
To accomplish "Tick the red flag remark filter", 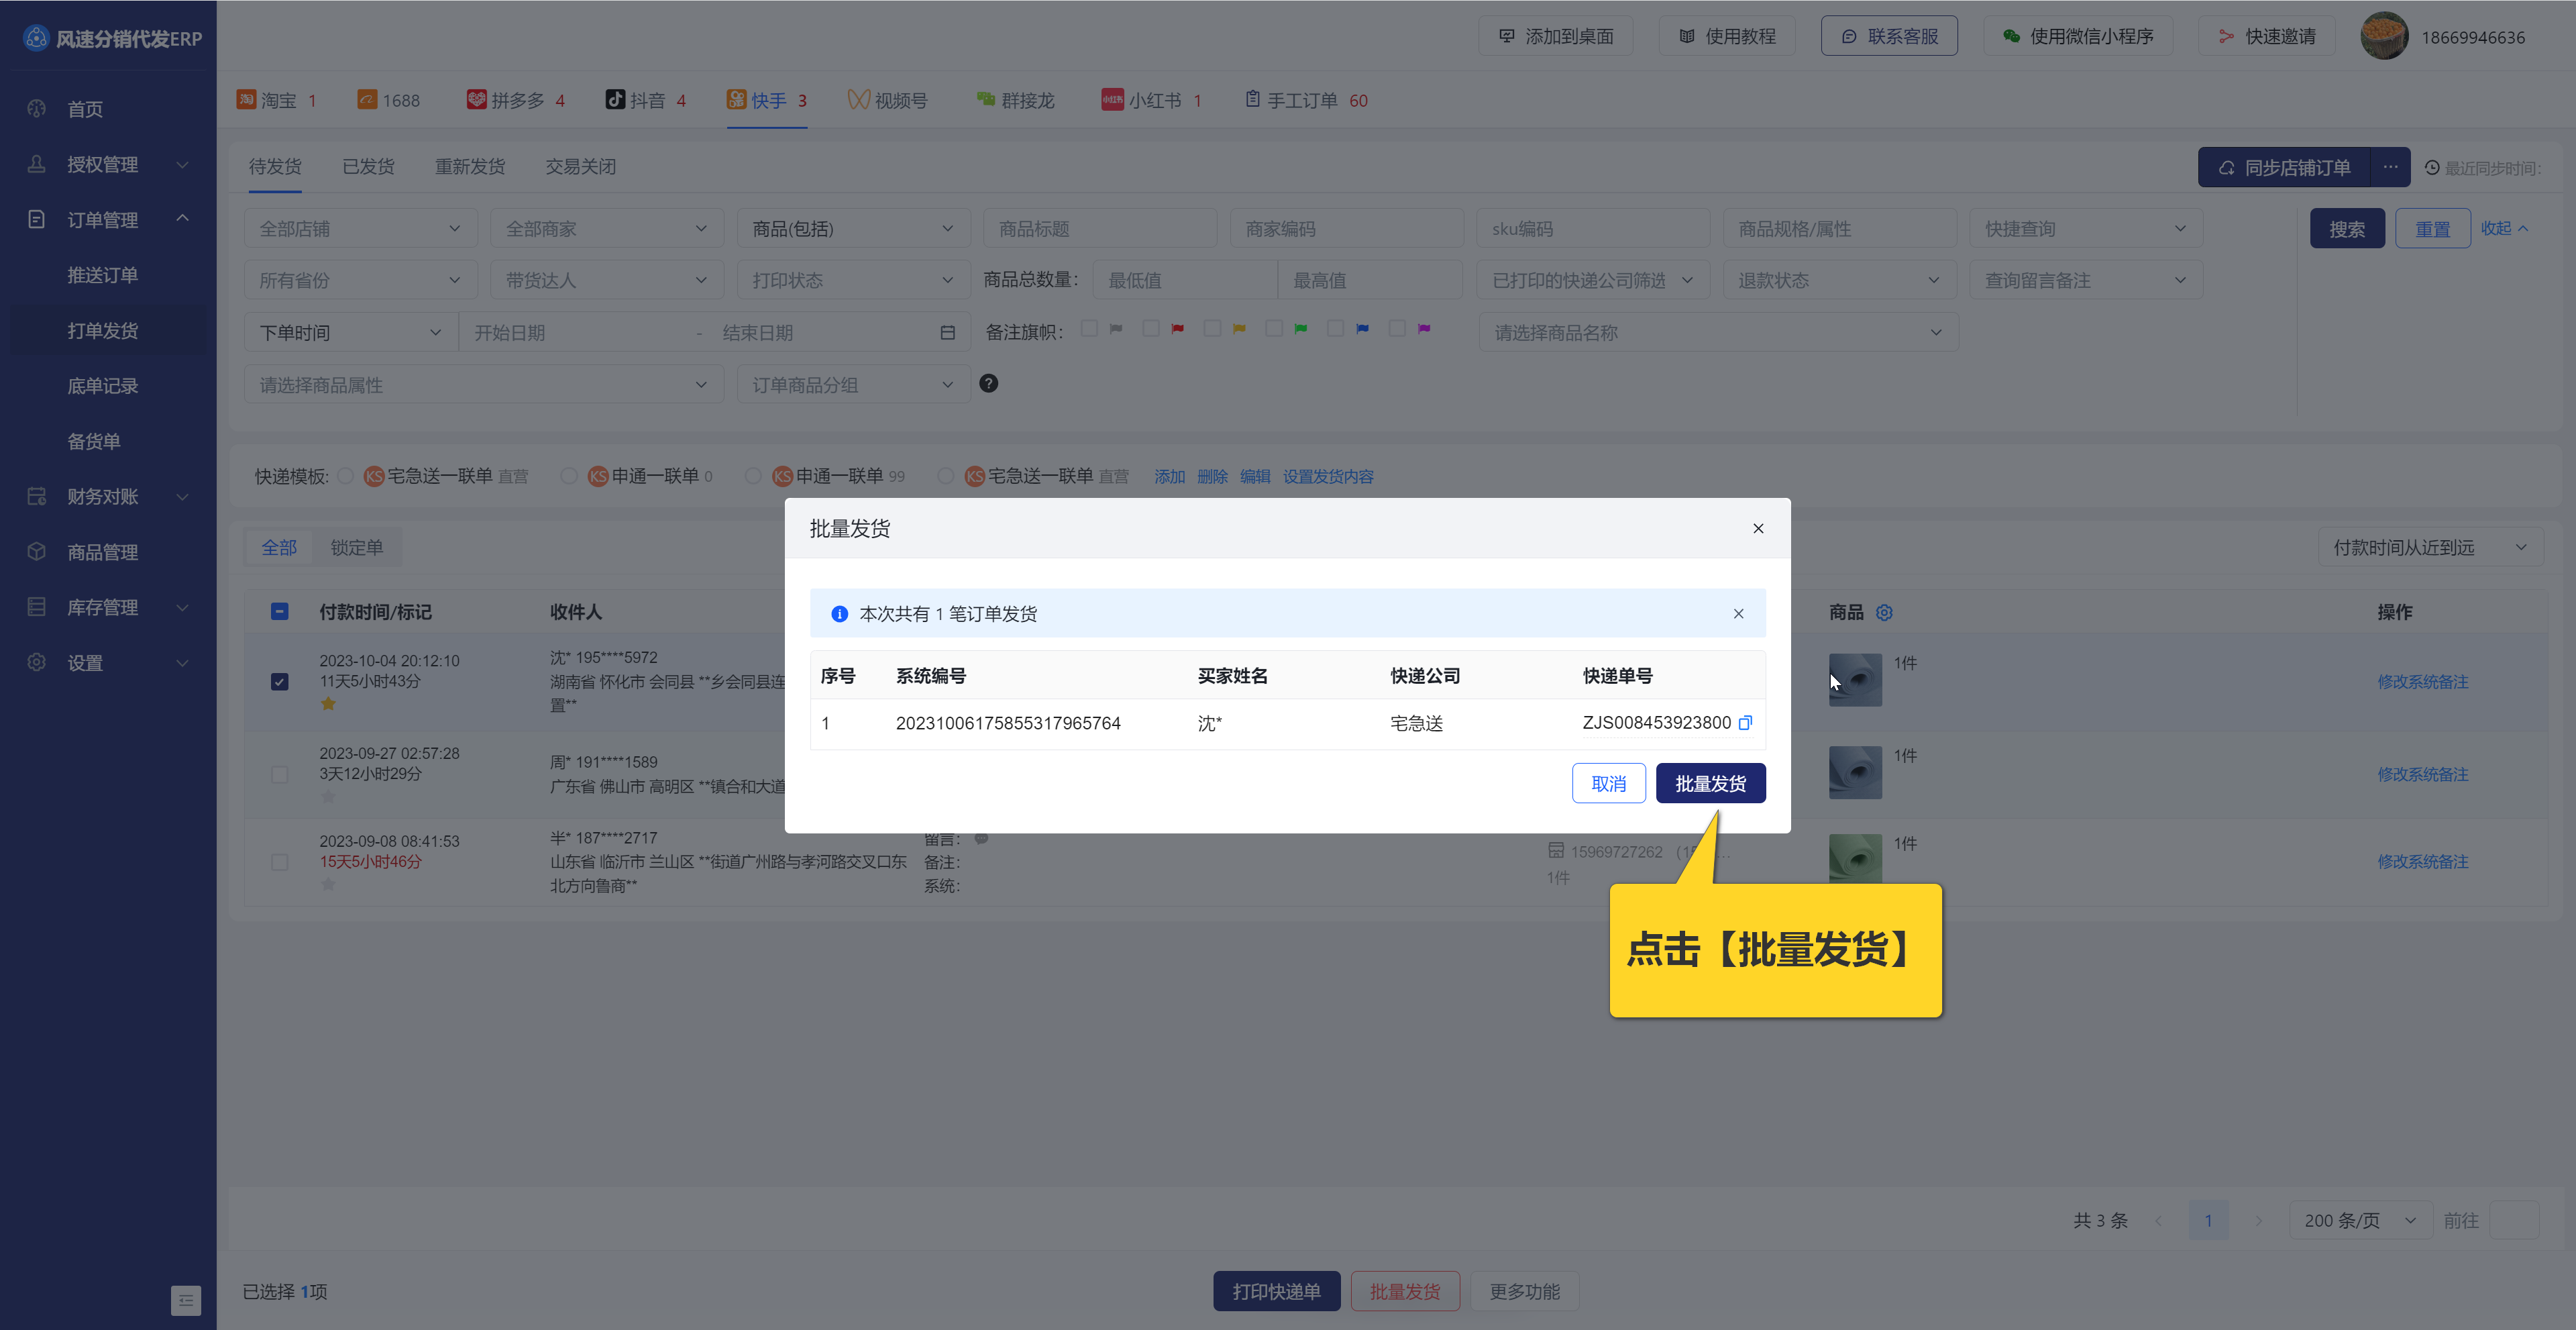I will tap(1151, 329).
